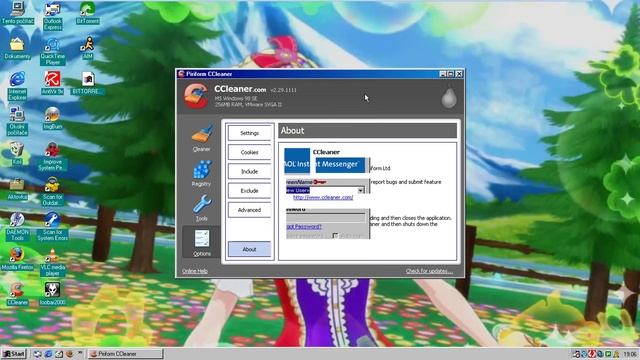Open the Cleaner section in CCleaner sidebar
Viewport: 640px width, 360px height.
coord(202,138)
